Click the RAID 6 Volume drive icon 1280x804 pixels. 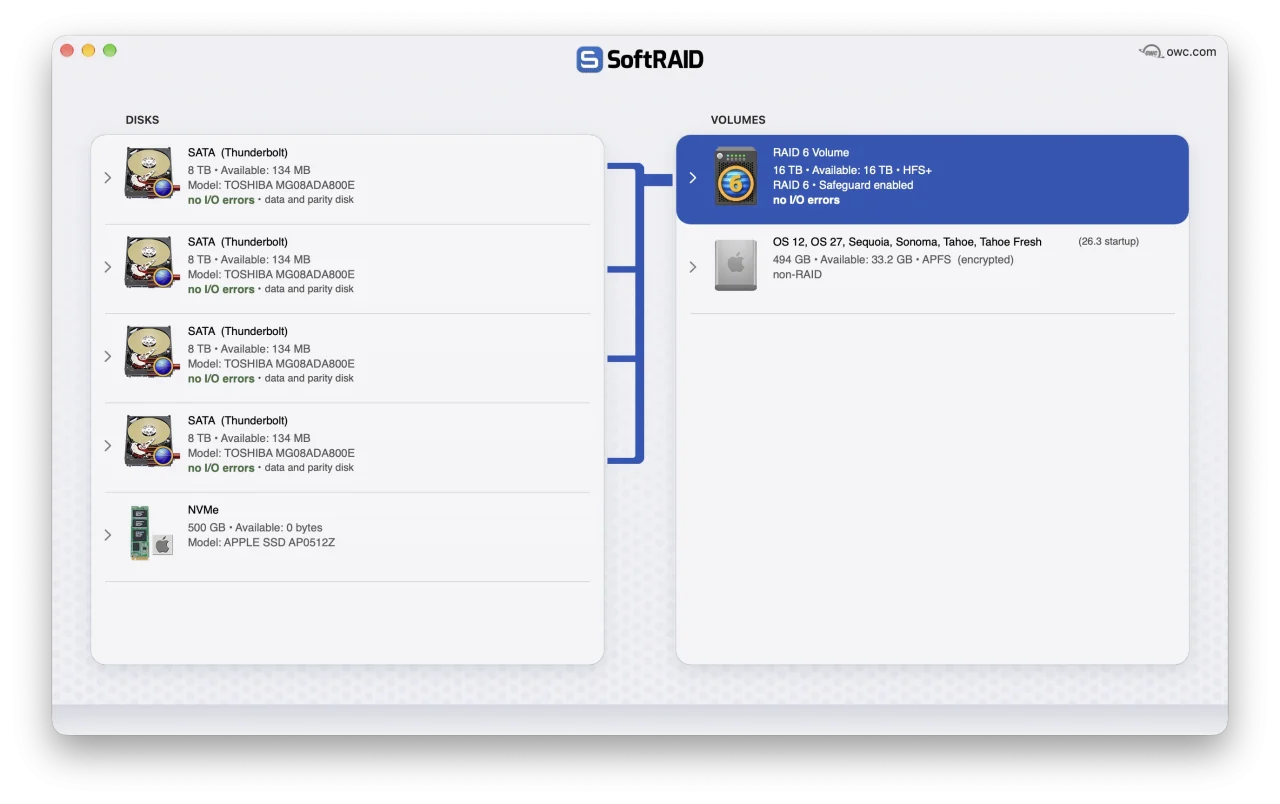pyautogui.click(x=736, y=177)
